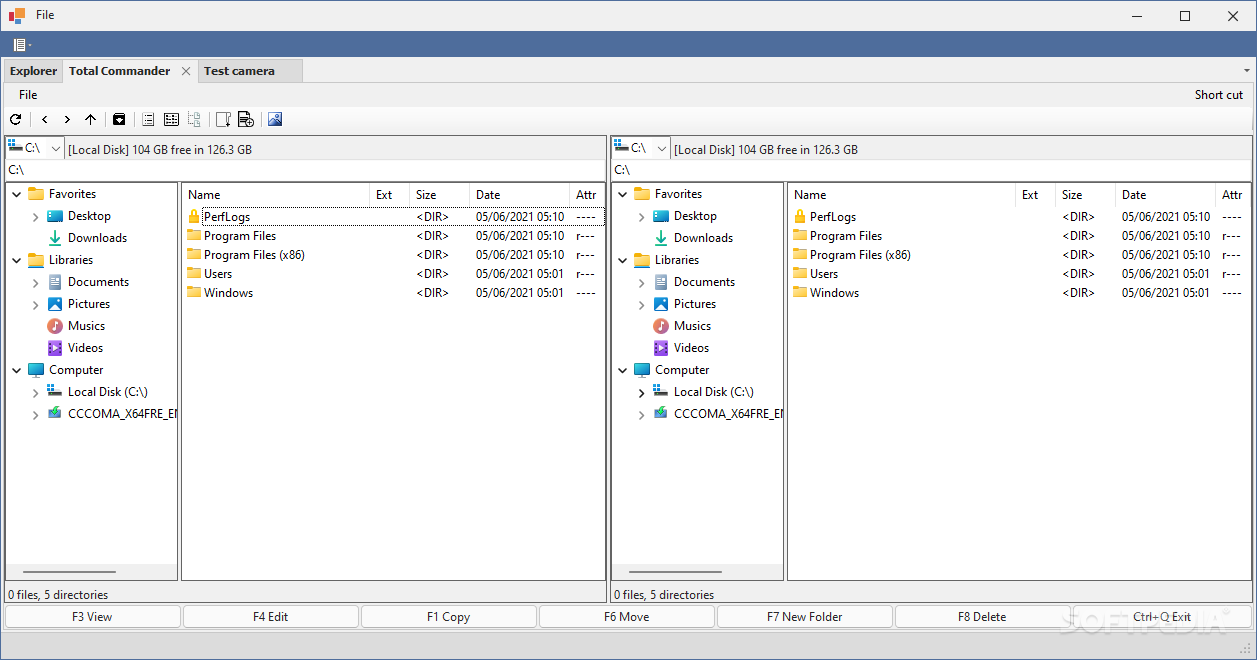Viewport: 1257px width, 660px height.
Task: Open left pane drive C:\ dropdown
Action: tap(55, 148)
